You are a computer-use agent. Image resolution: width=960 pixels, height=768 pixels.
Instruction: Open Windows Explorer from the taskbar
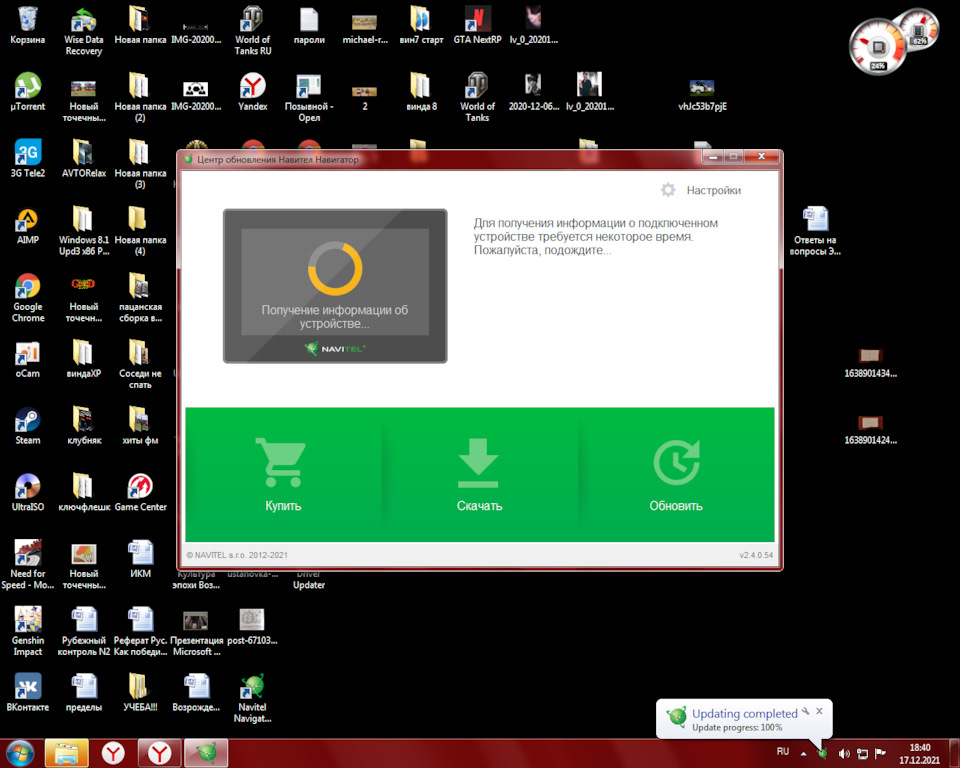pos(67,753)
